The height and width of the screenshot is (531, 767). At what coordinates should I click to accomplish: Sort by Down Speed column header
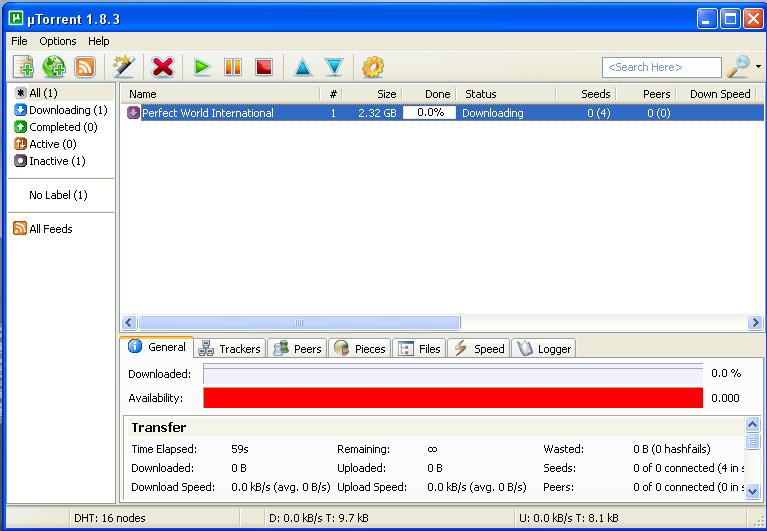pyautogui.click(x=716, y=94)
